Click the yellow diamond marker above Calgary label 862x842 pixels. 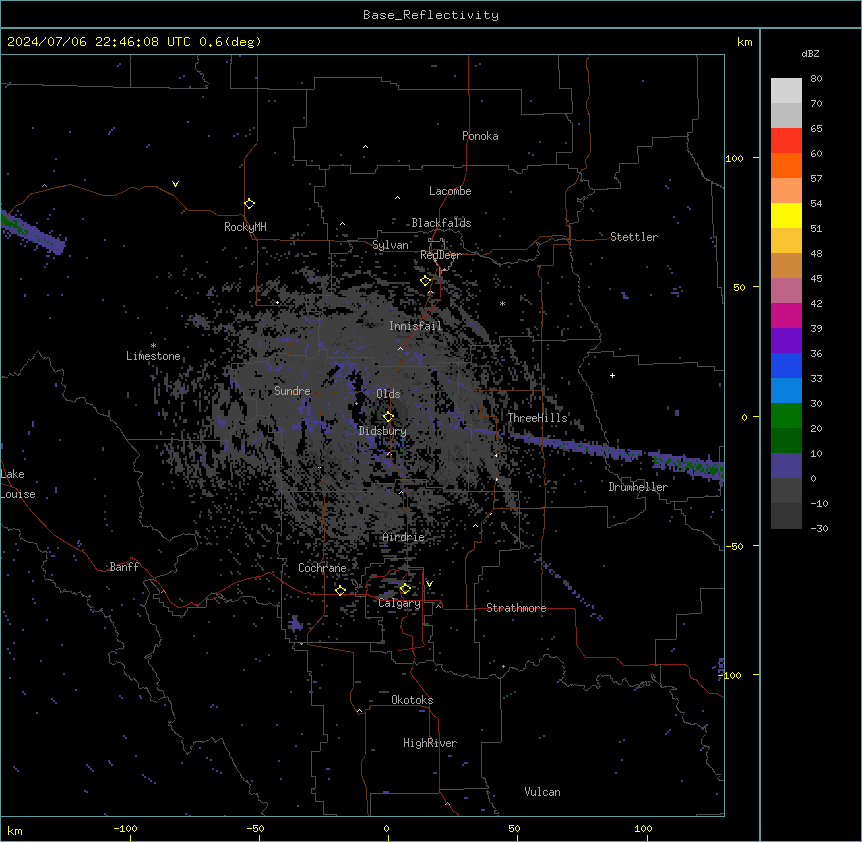click(405, 589)
